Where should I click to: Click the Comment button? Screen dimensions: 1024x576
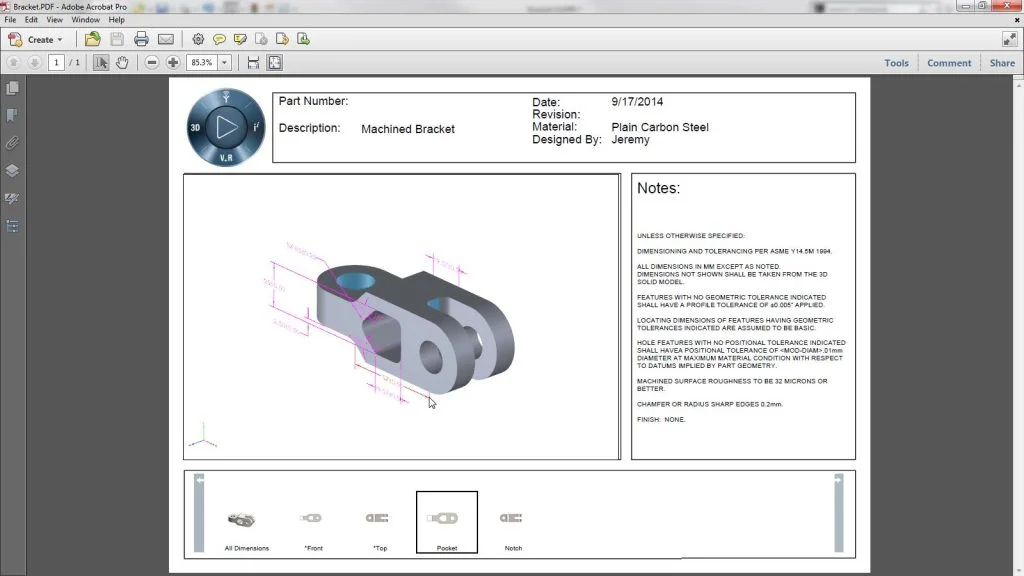pyautogui.click(x=948, y=62)
